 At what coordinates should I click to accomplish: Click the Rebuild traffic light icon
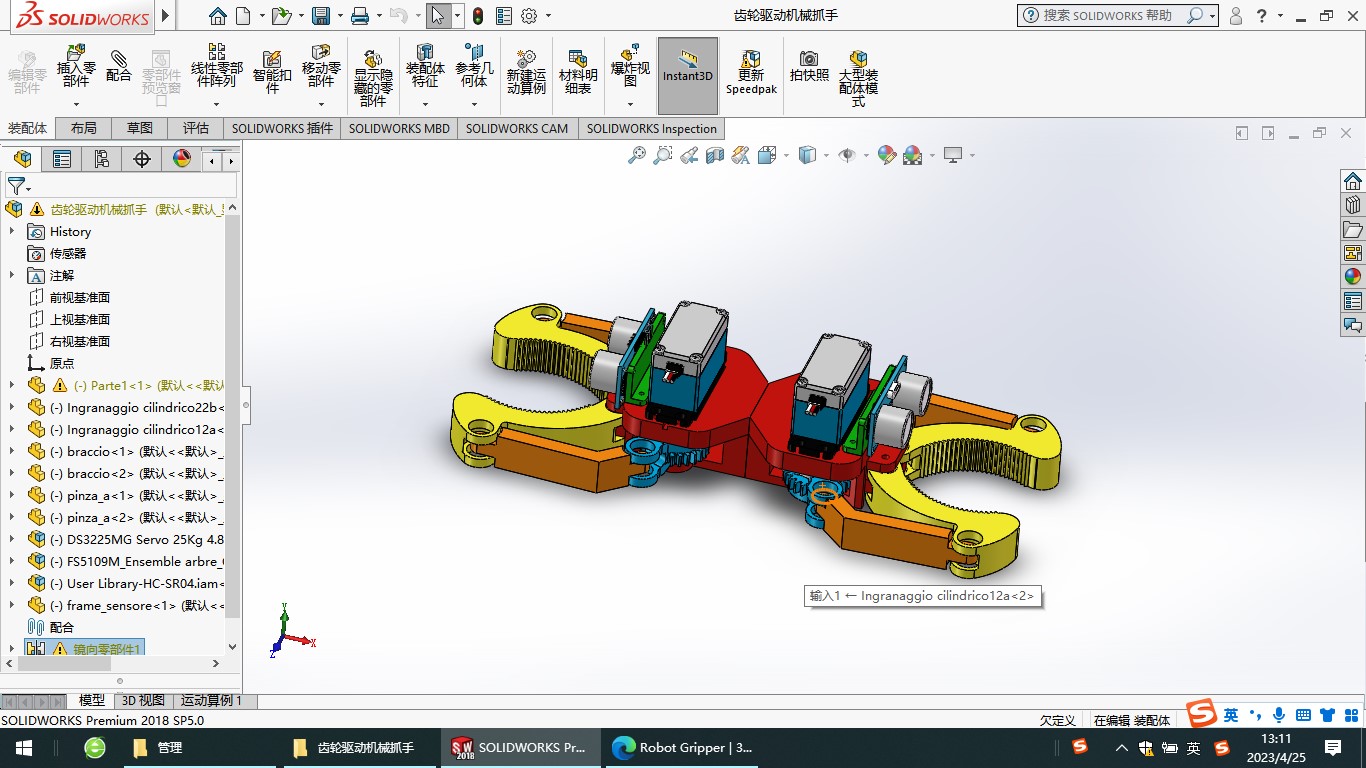pos(478,16)
